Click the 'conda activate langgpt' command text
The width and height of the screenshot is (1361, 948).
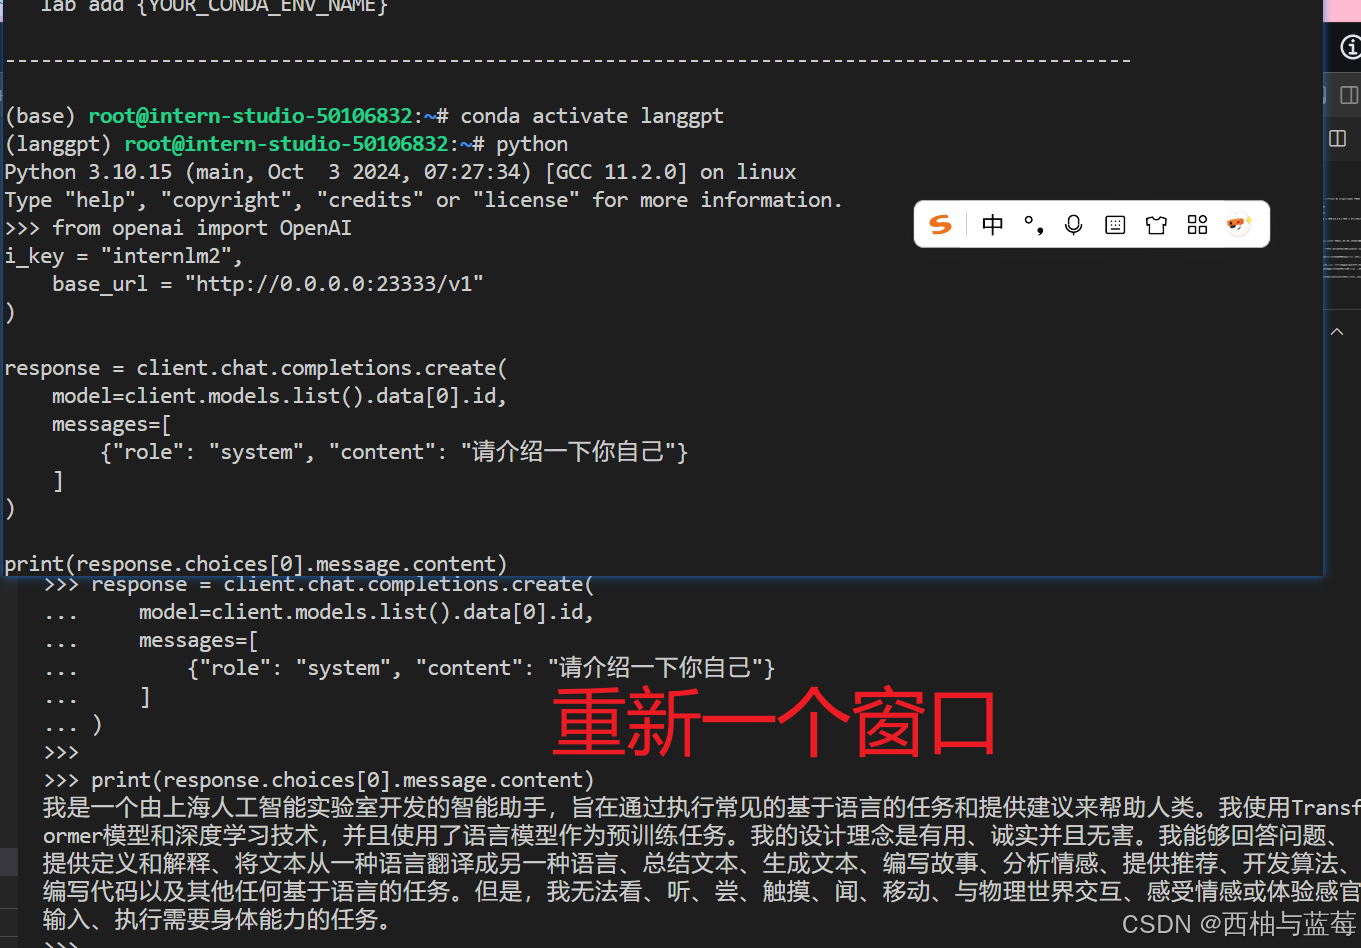[x=592, y=116]
